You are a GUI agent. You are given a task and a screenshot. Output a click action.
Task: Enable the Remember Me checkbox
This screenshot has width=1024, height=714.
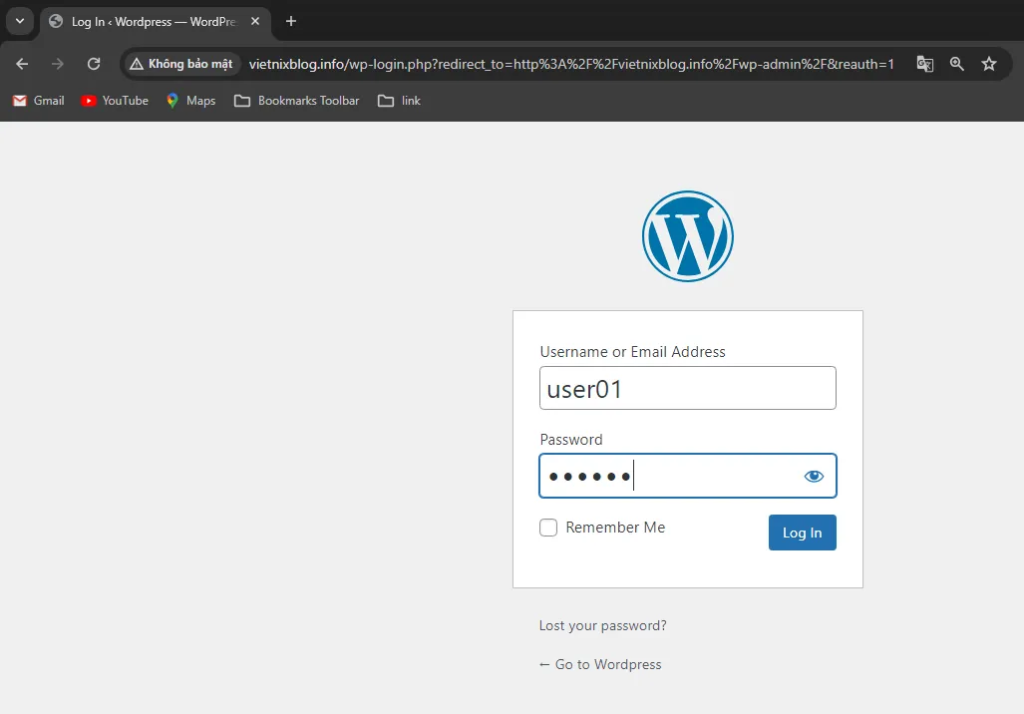[x=548, y=528]
